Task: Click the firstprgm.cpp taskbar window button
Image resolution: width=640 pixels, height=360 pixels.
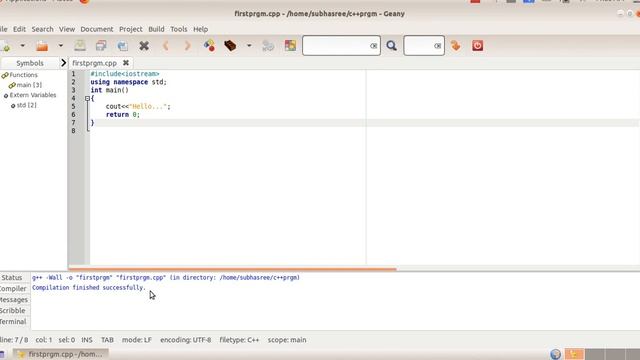Action: (60, 354)
